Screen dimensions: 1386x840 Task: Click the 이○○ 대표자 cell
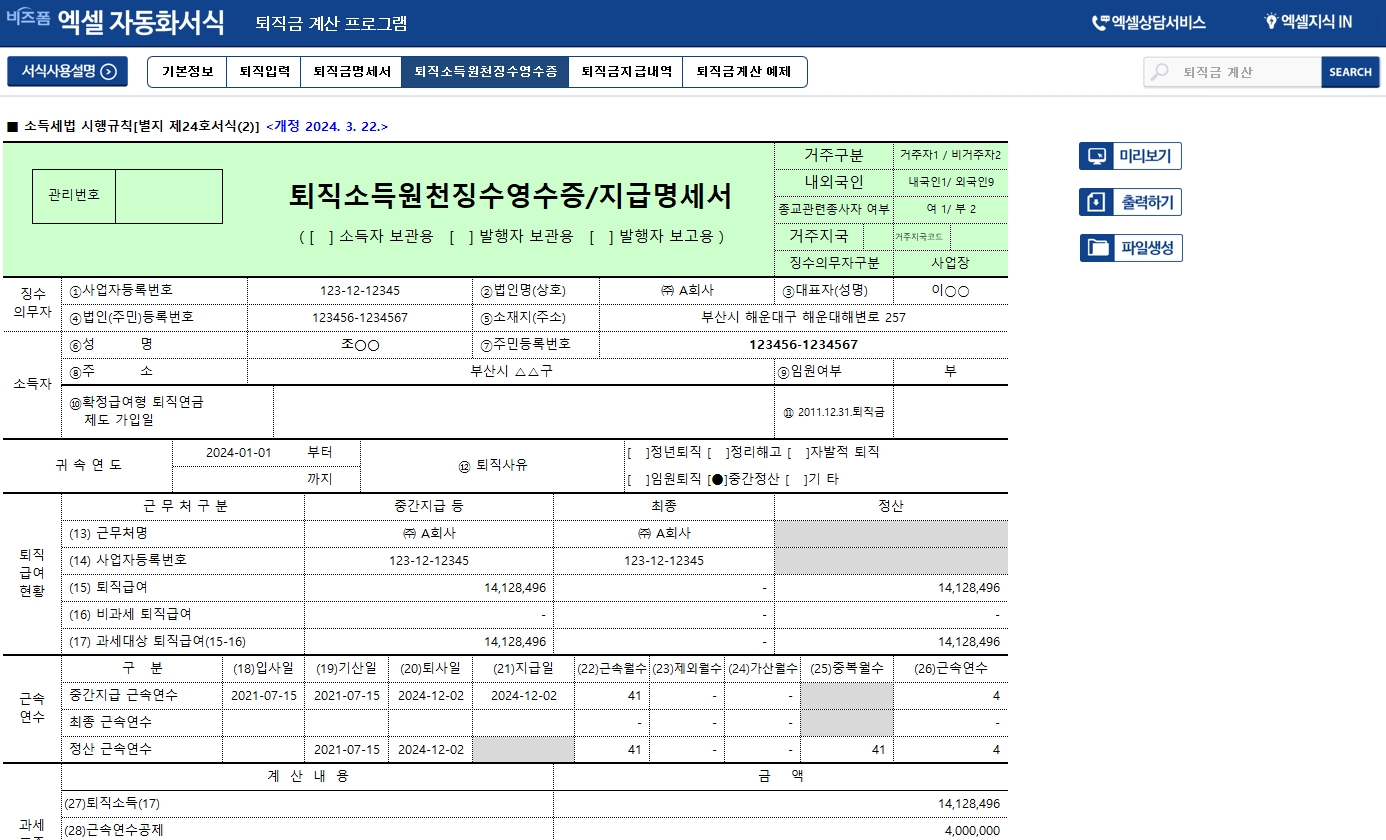point(950,290)
